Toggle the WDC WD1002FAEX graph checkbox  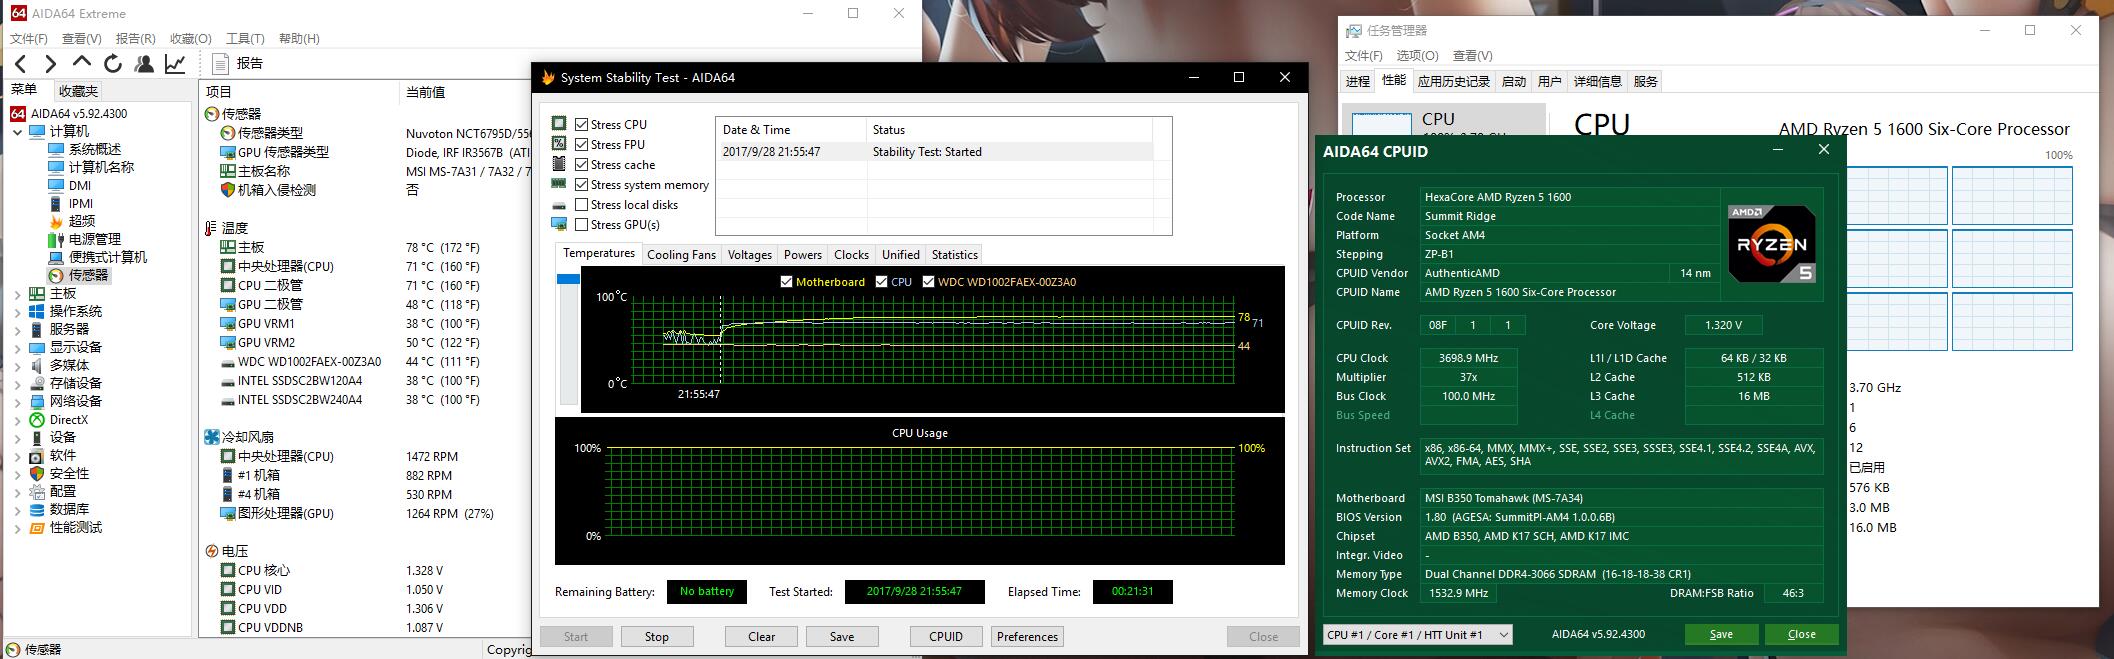click(928, 282)
